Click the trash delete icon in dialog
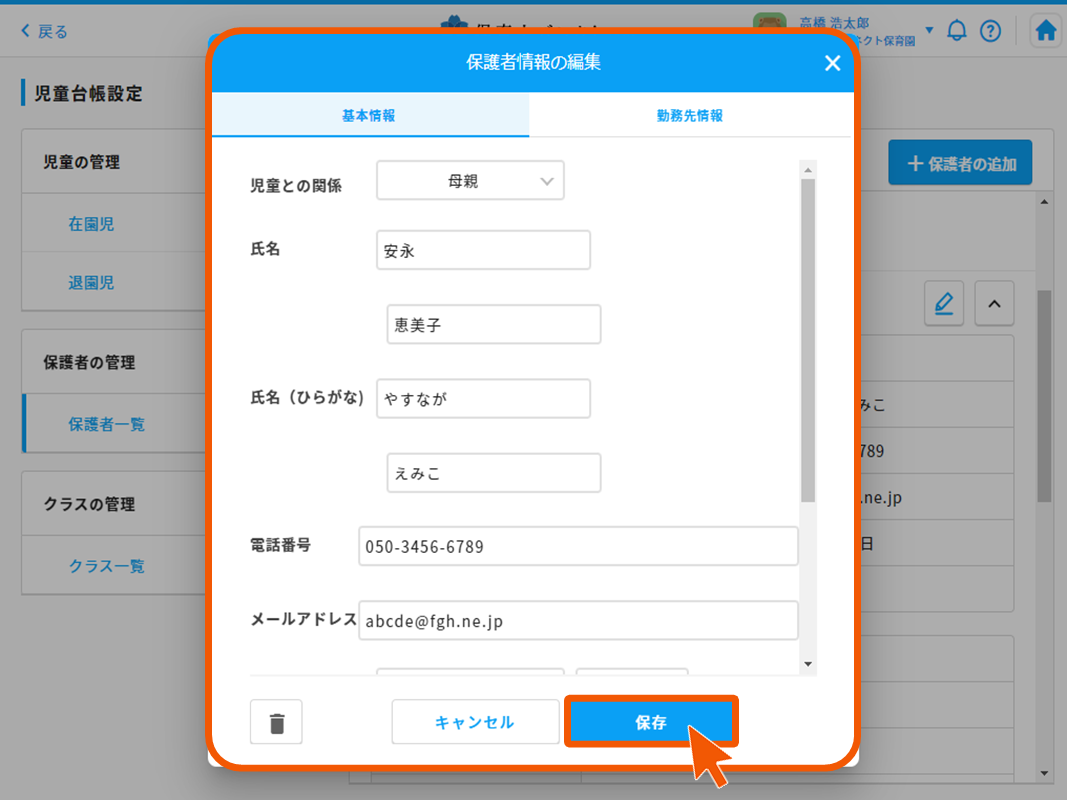Image resolution: width=1067 pixels, height=800 pixels. point(277,722)
